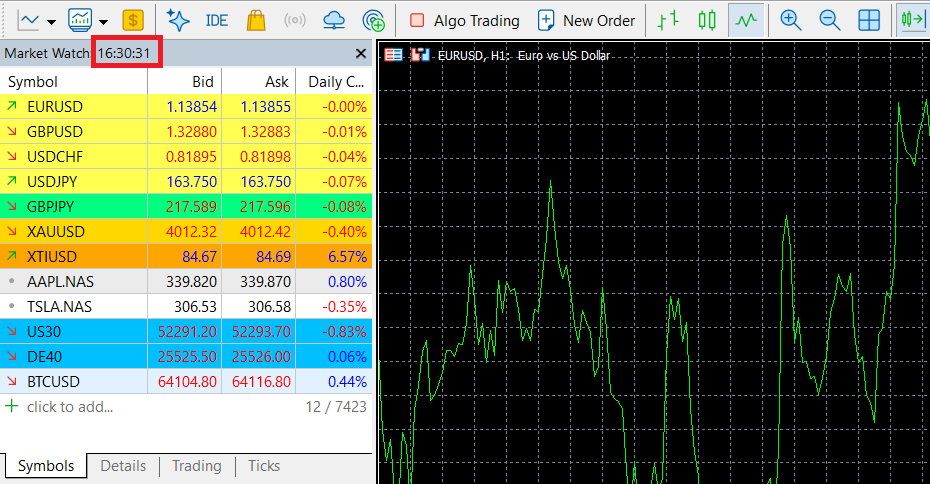Switch to the Details tab
This screenshot has width=930, height=484.
123,466
